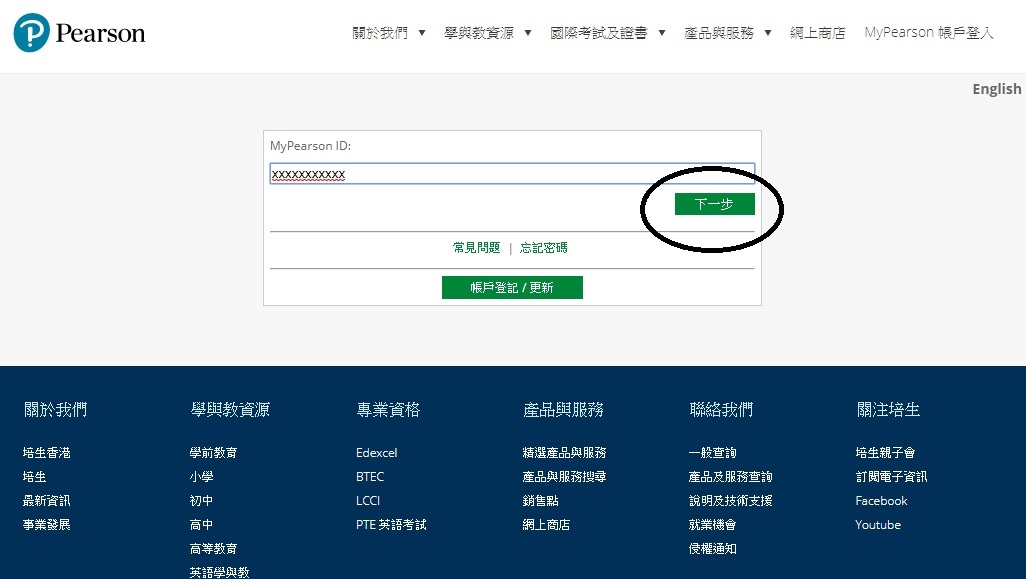Click the green 下一步 button
The height and width of the screenshot is (579, 1026).
click(x=715, y=204)
